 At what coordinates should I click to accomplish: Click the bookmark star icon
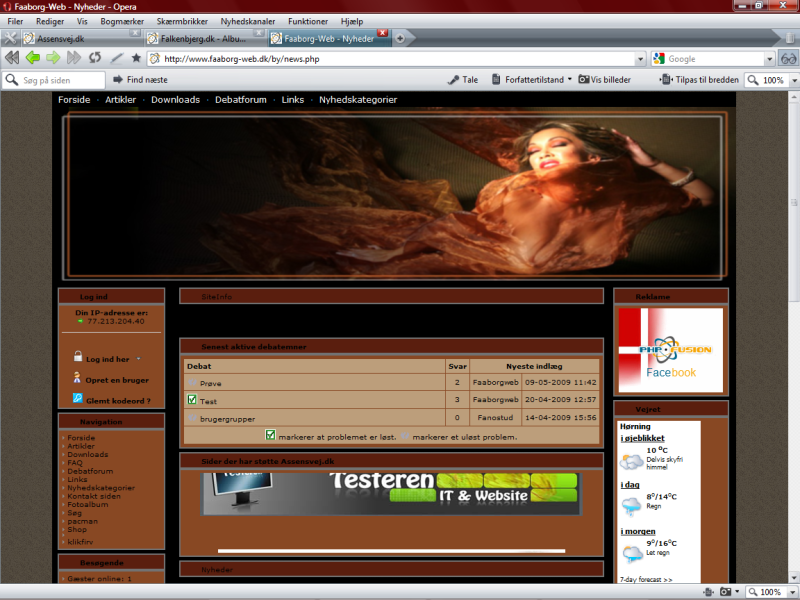pyautogui.click(x=136, y=58)
